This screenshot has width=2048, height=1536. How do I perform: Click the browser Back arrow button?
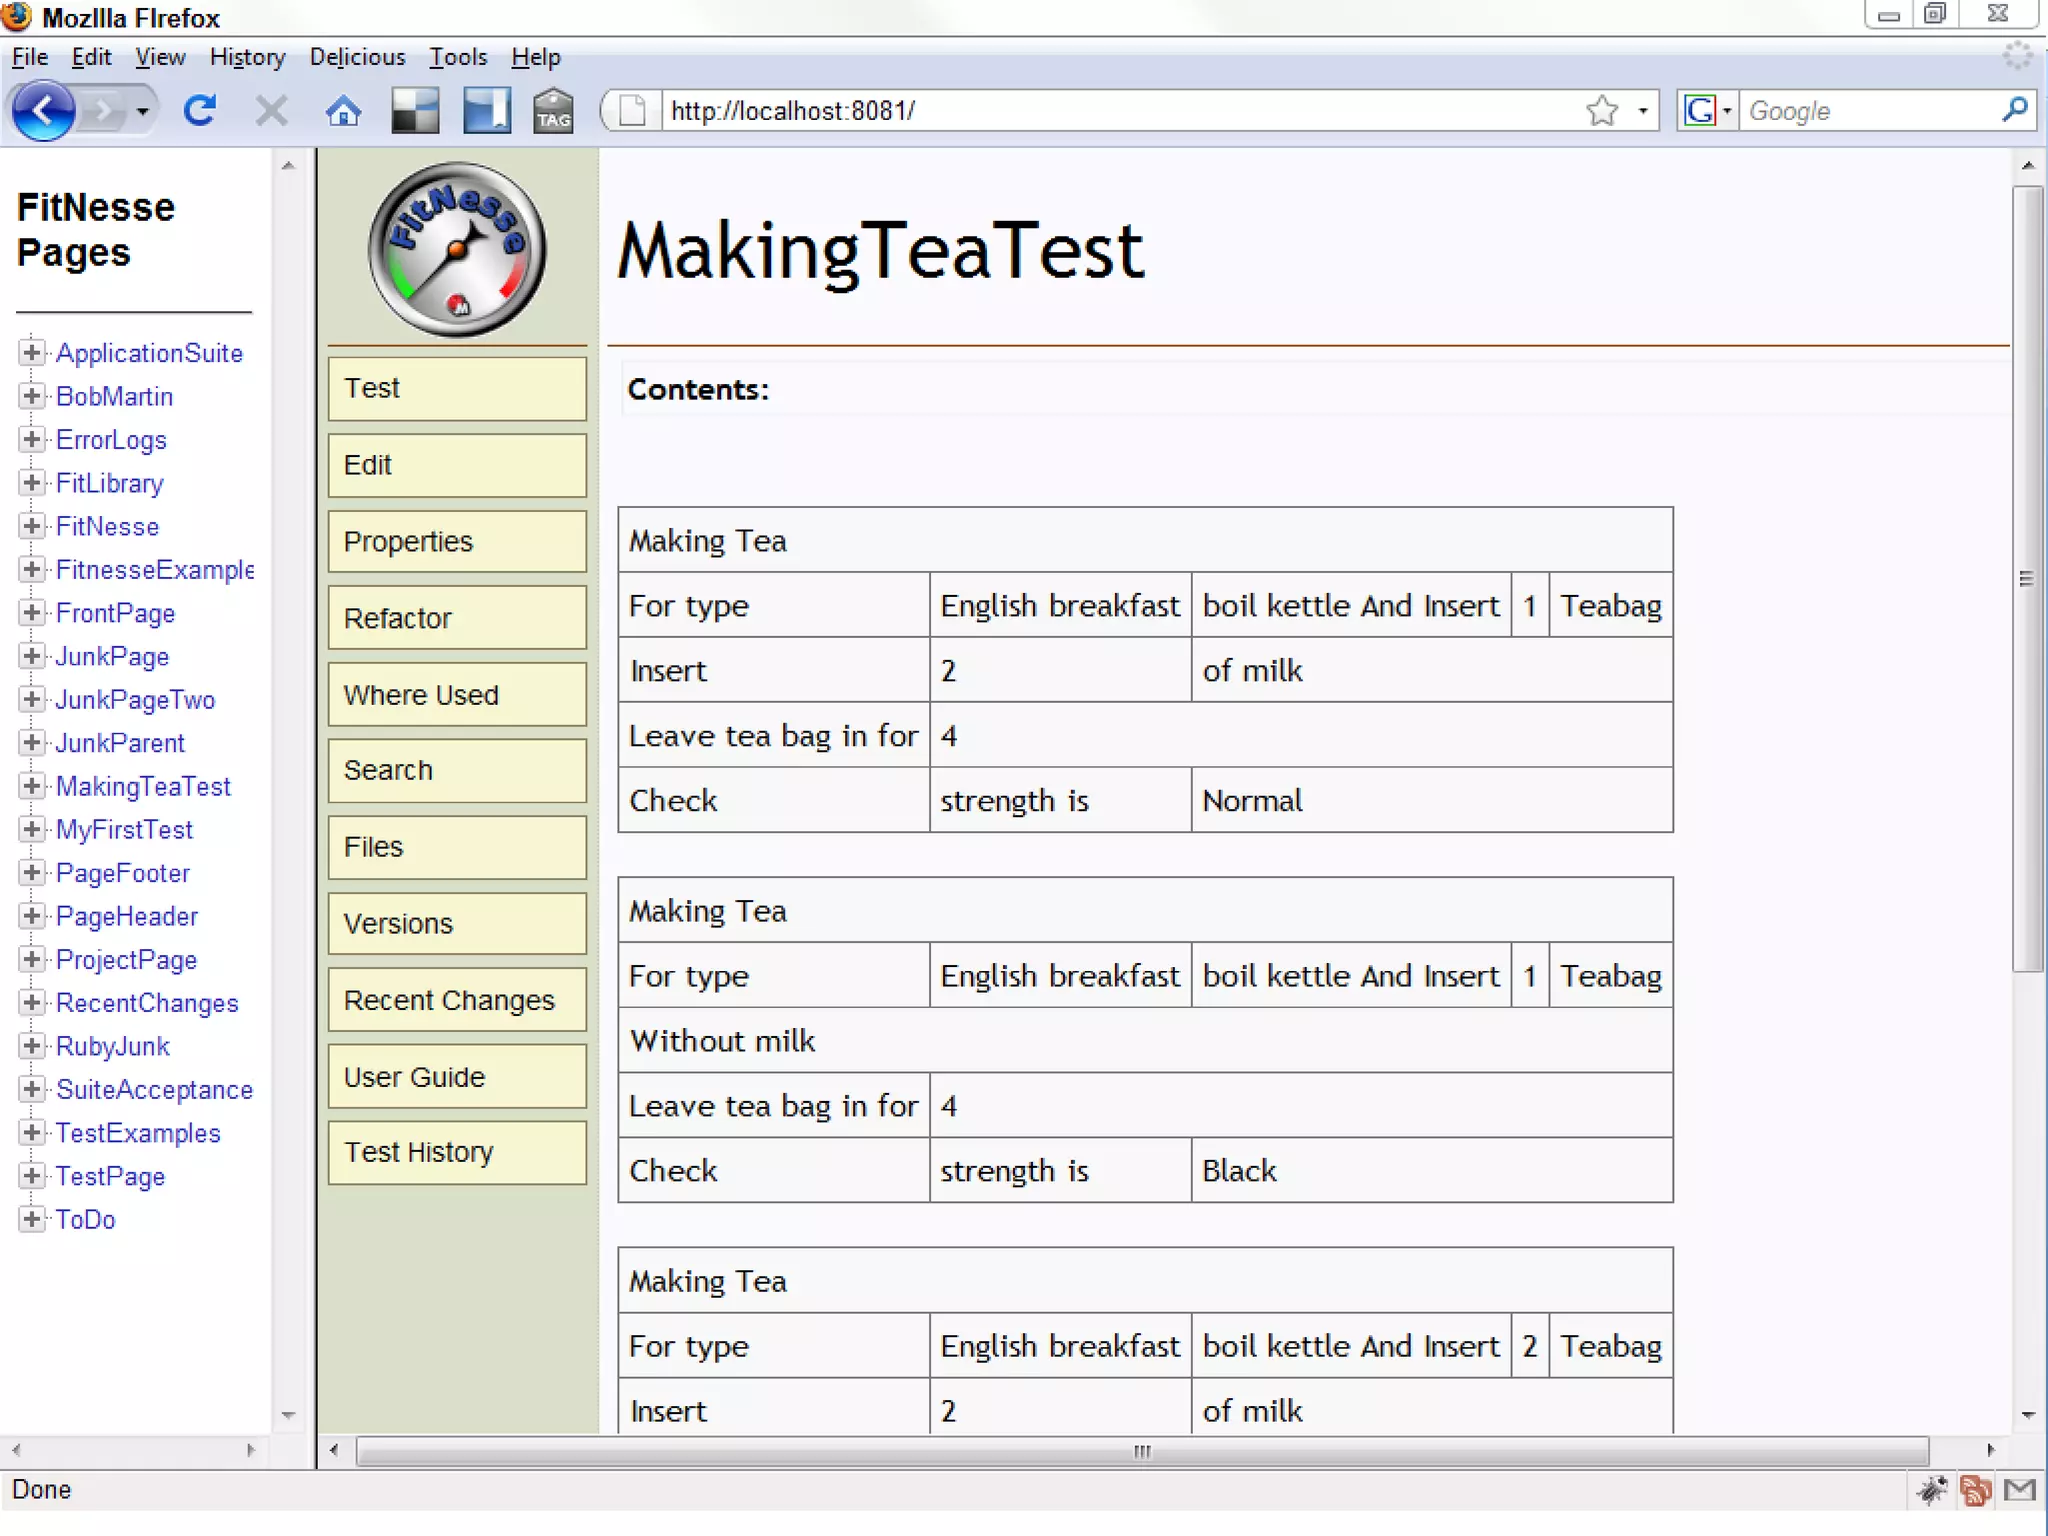42,110
